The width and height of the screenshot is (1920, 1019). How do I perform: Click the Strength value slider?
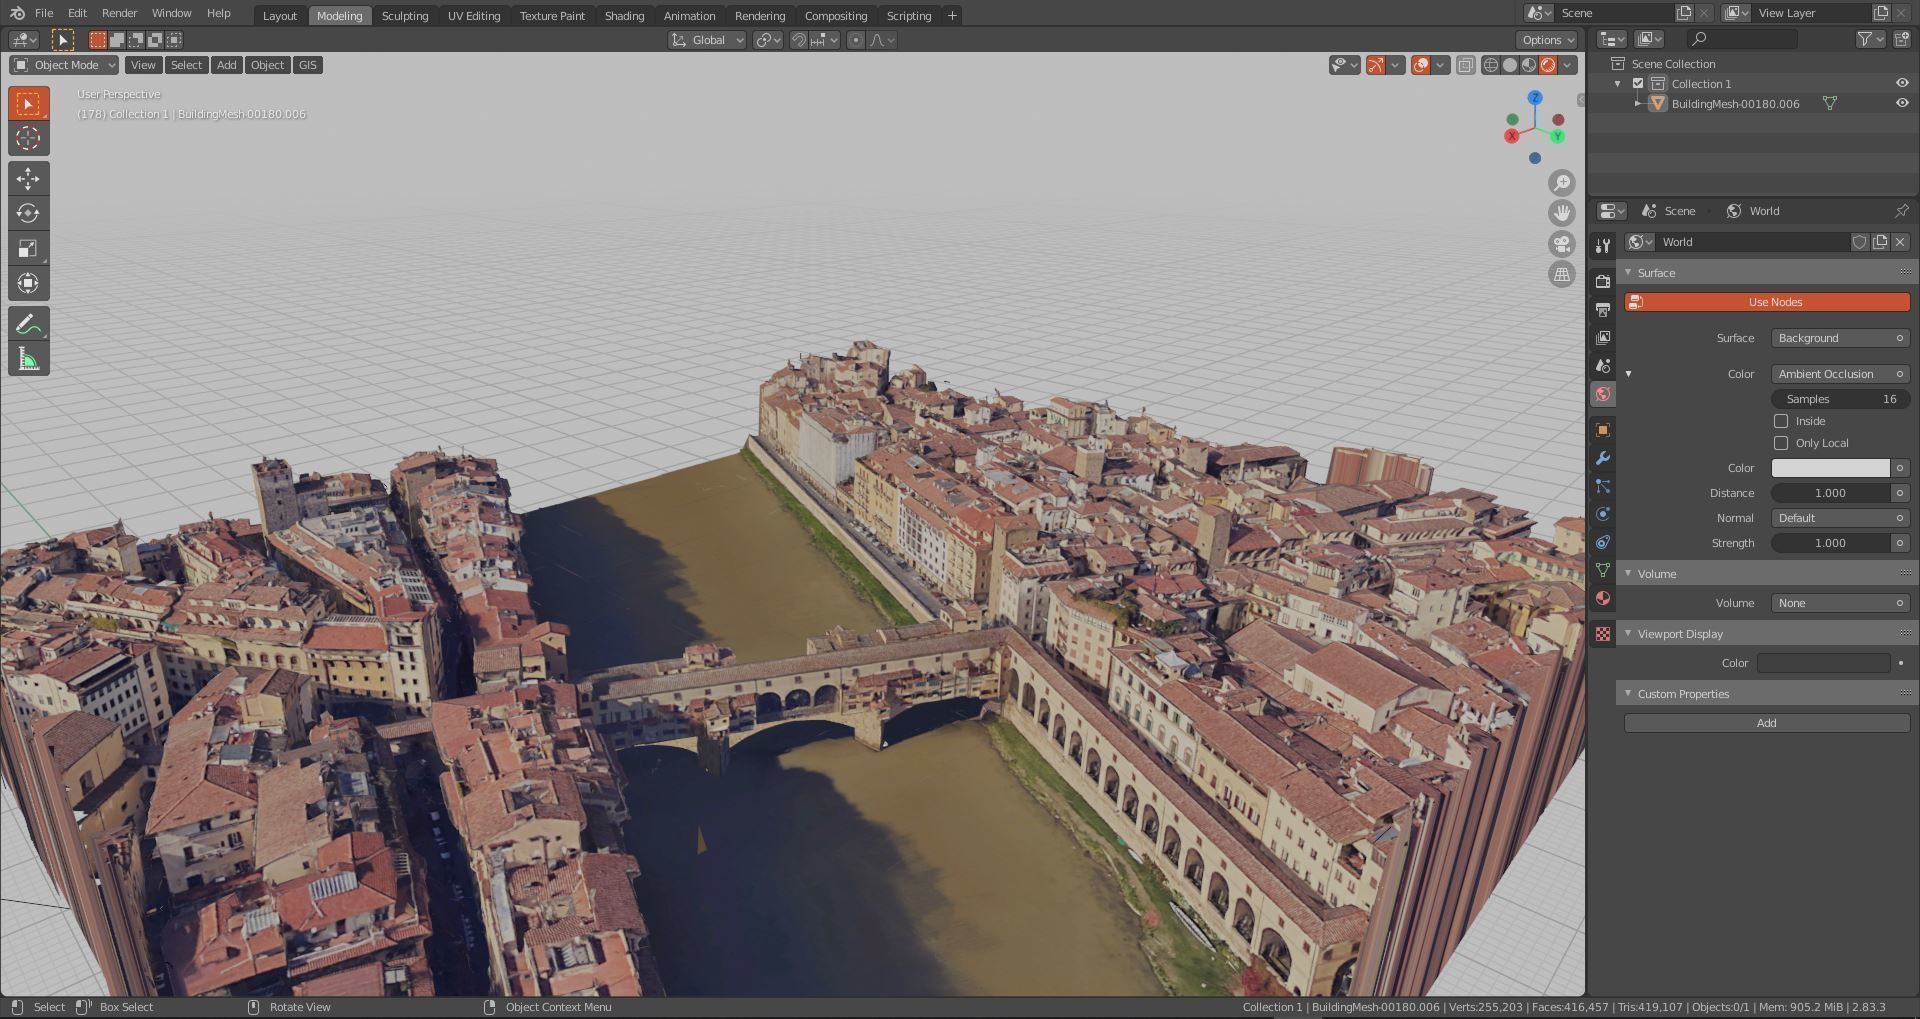(x=1830, y=543)
